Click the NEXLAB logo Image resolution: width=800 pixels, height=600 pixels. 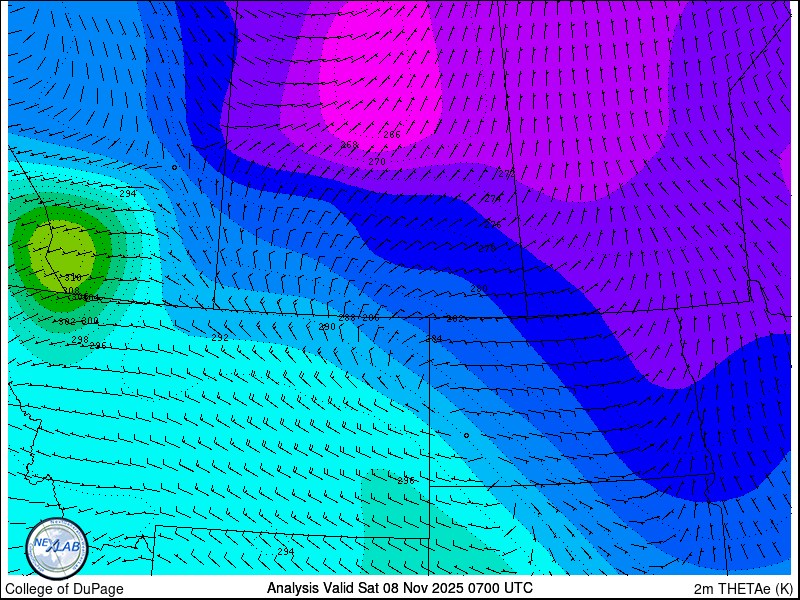coord(57,548)
